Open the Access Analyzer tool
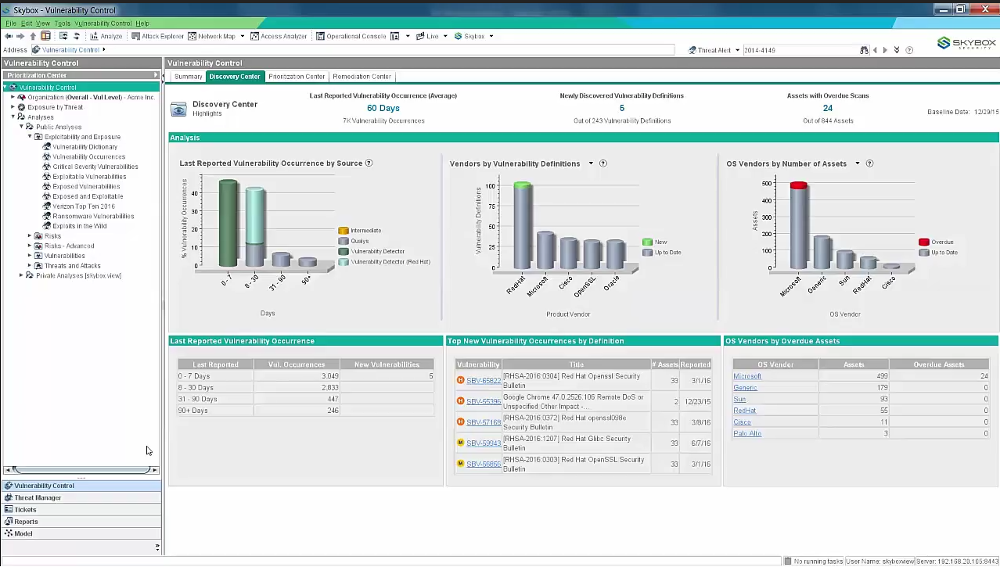1000x567 pixels. (278, 36)
